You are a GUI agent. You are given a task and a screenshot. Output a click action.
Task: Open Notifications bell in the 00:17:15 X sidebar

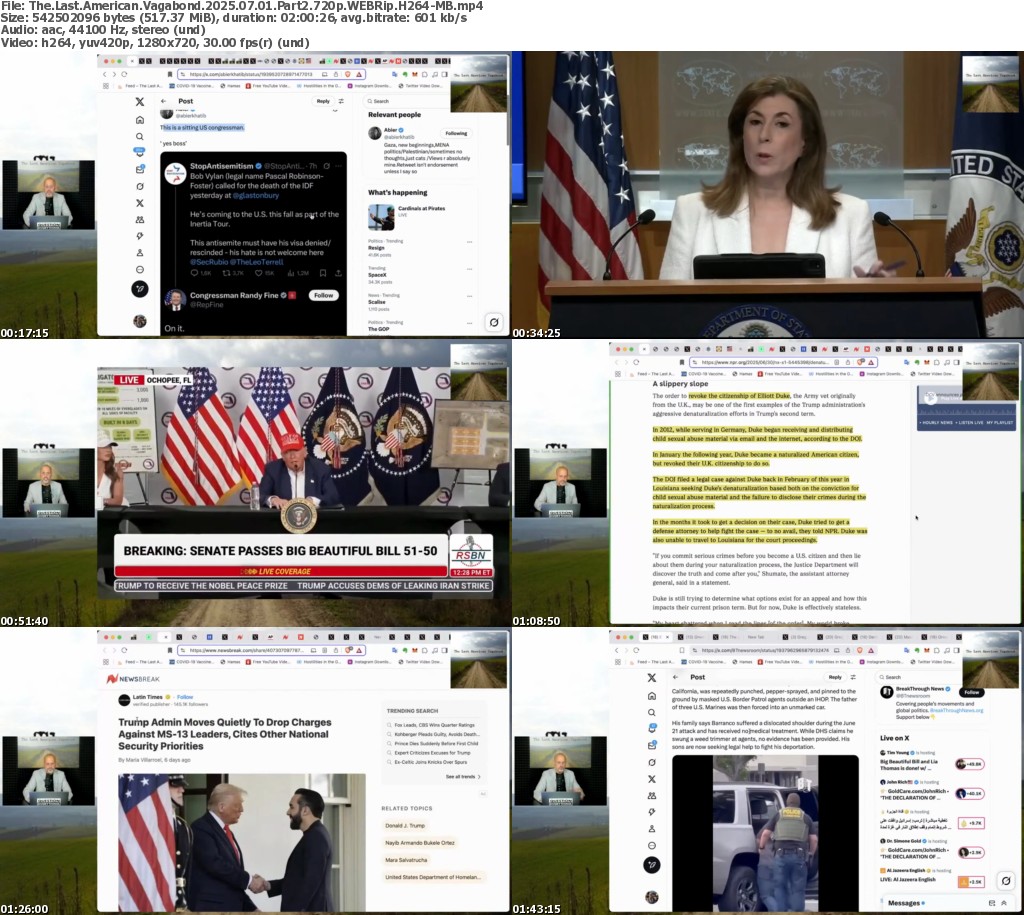click(140, 153)
